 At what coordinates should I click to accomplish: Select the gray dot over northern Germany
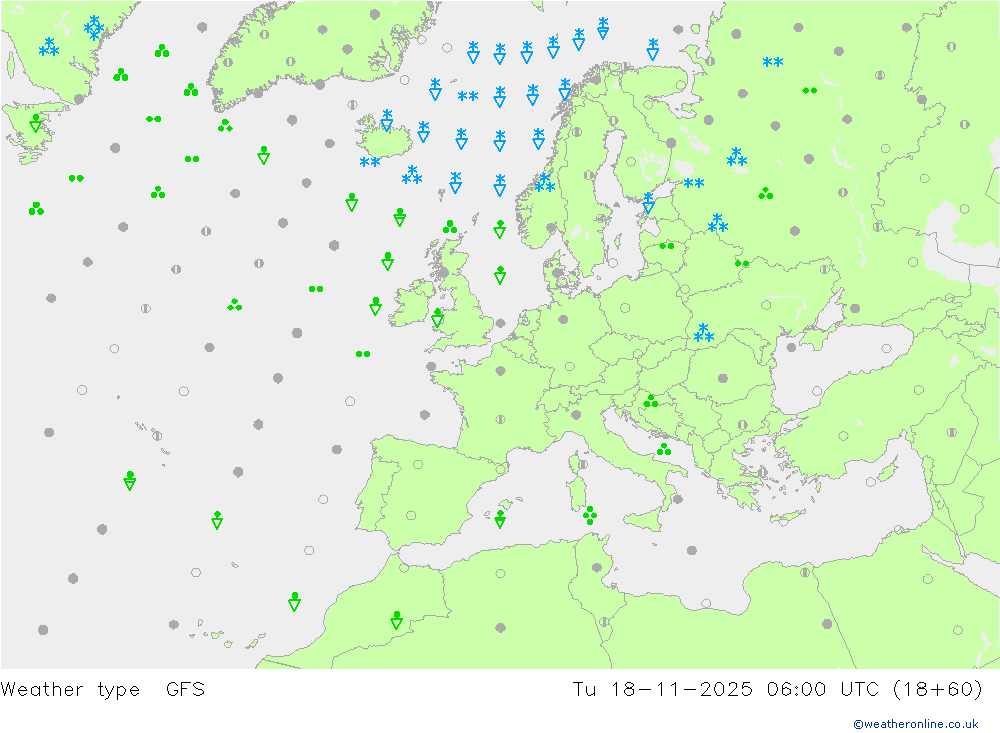(563, 320)
